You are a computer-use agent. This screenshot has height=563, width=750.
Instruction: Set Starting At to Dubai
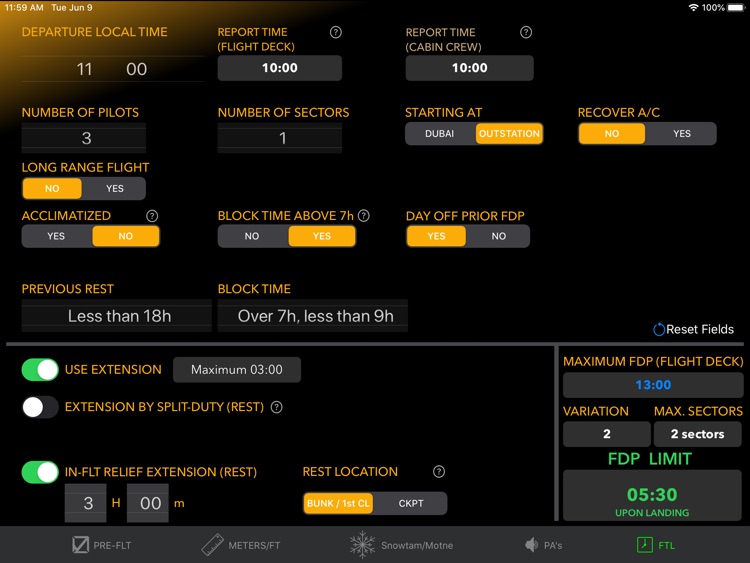point(440,133)
